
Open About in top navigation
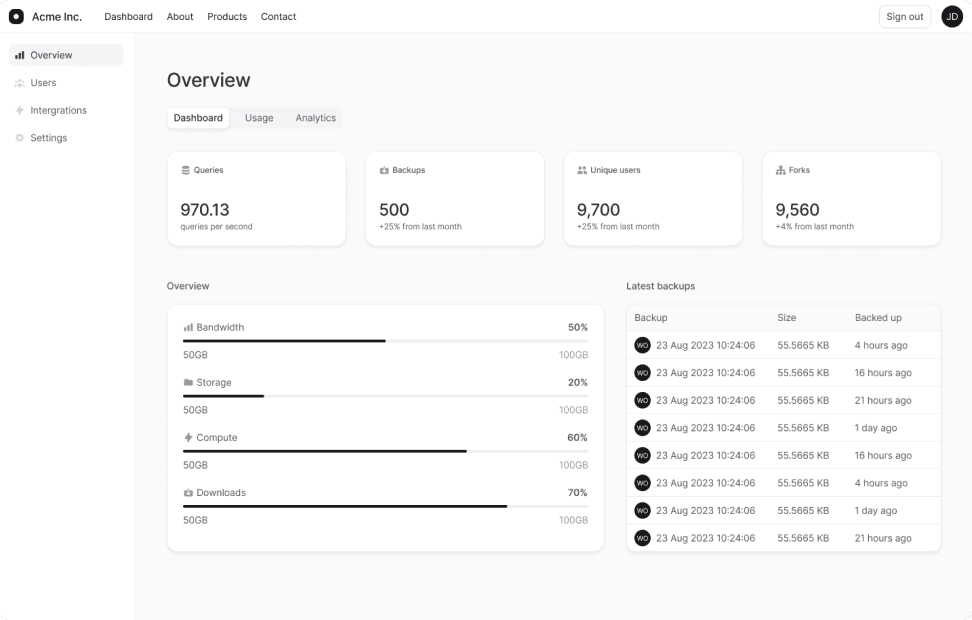[180, 17]
